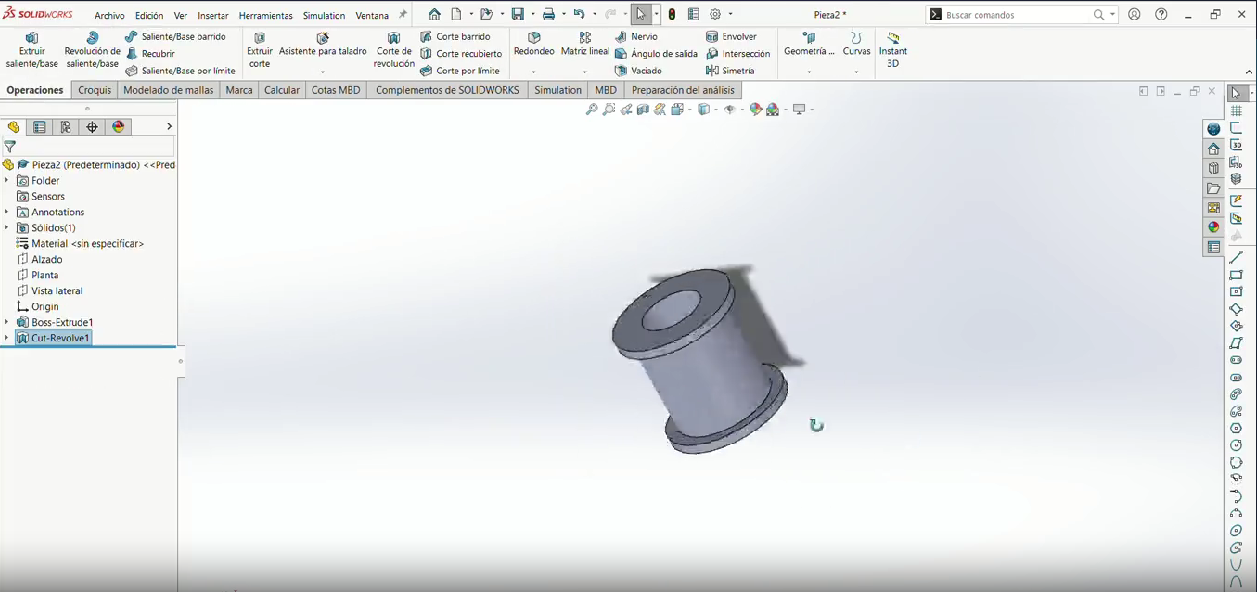Switch to the Calcular tab
This screenshot has width=1257, height=592.
click(282, 90)
